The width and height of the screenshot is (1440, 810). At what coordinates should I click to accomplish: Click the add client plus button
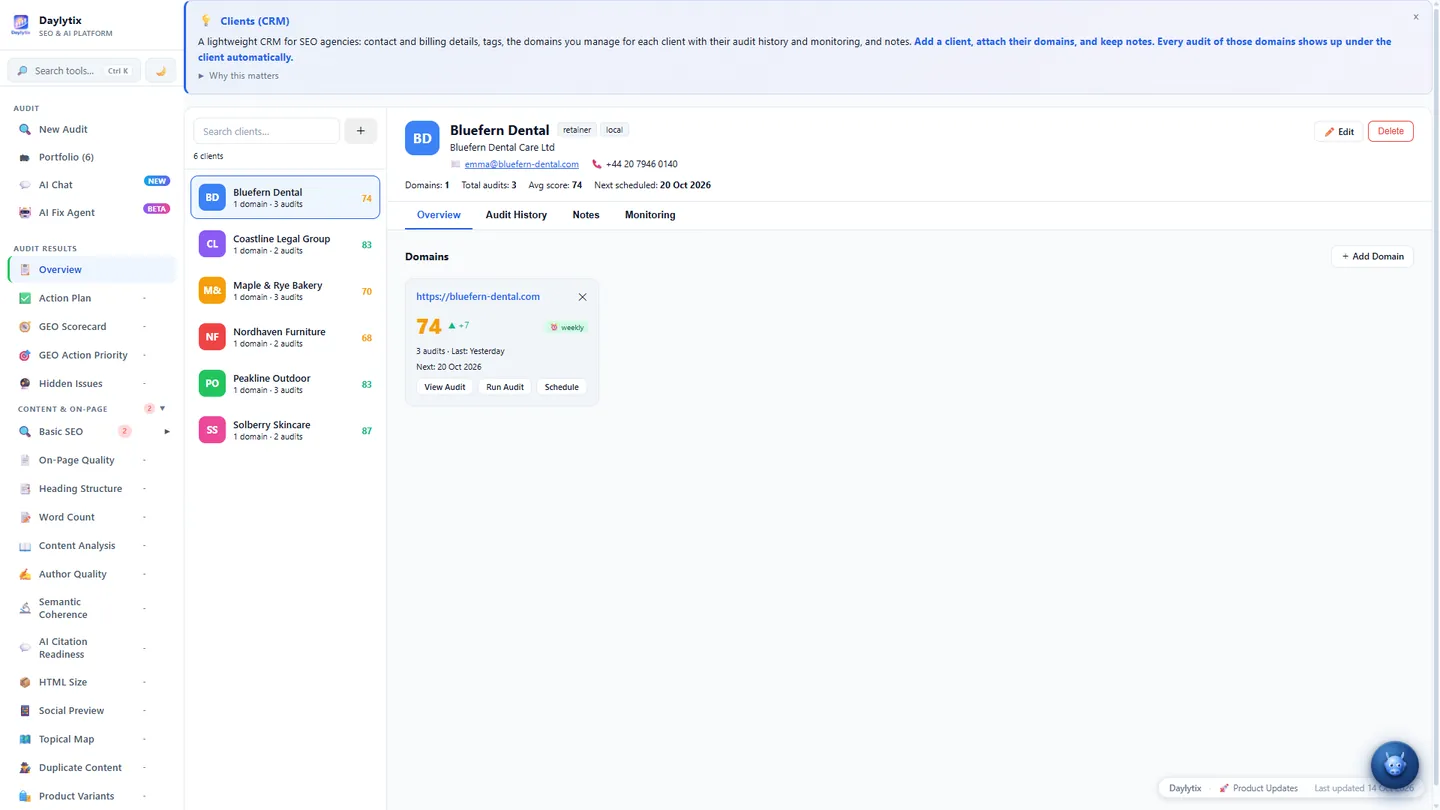click(361, 131)
